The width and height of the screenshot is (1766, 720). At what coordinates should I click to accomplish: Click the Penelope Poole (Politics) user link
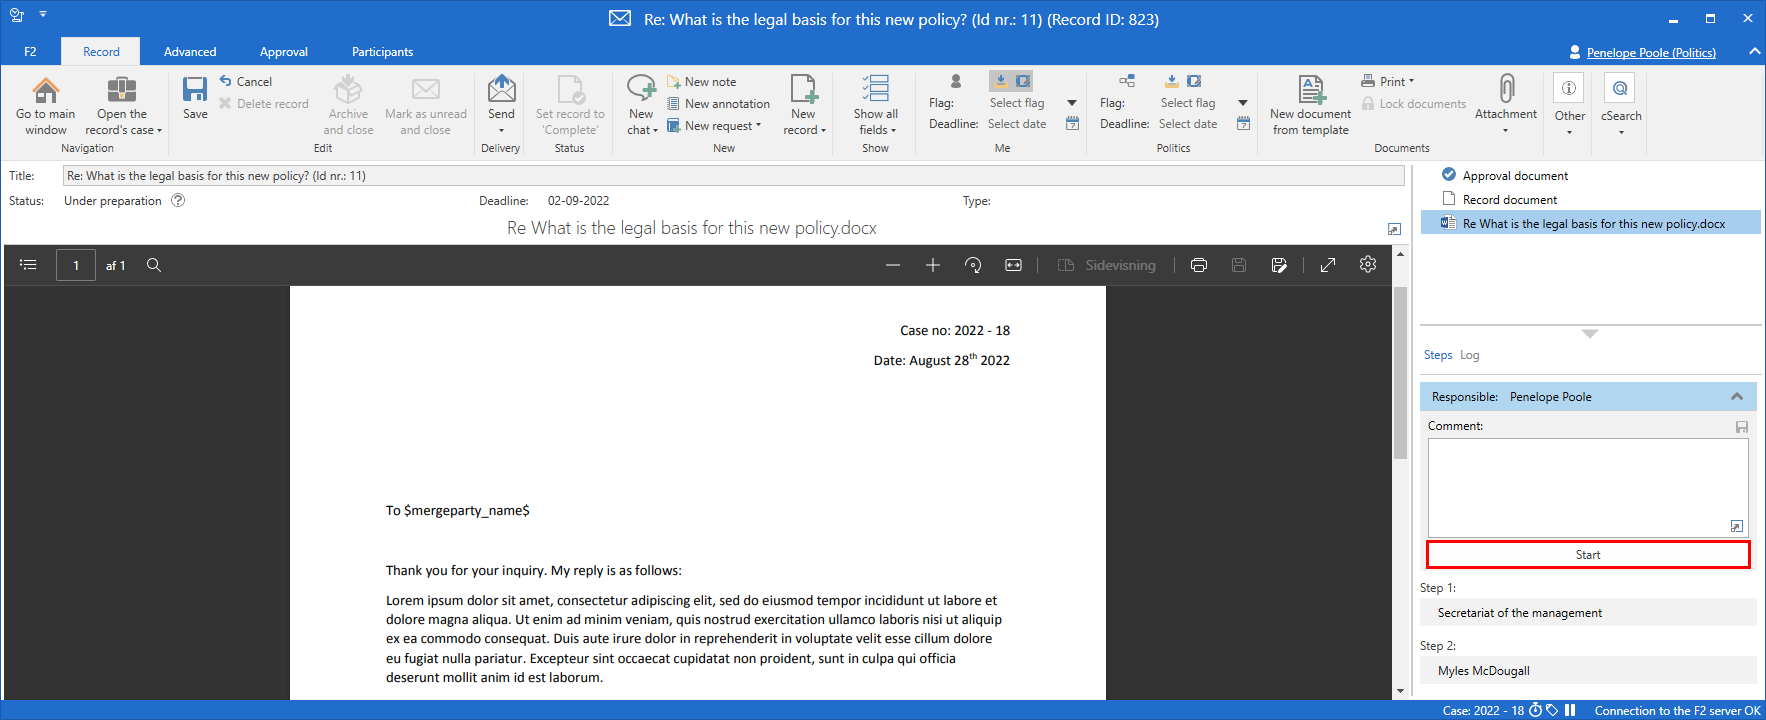tap(1650, 53)
